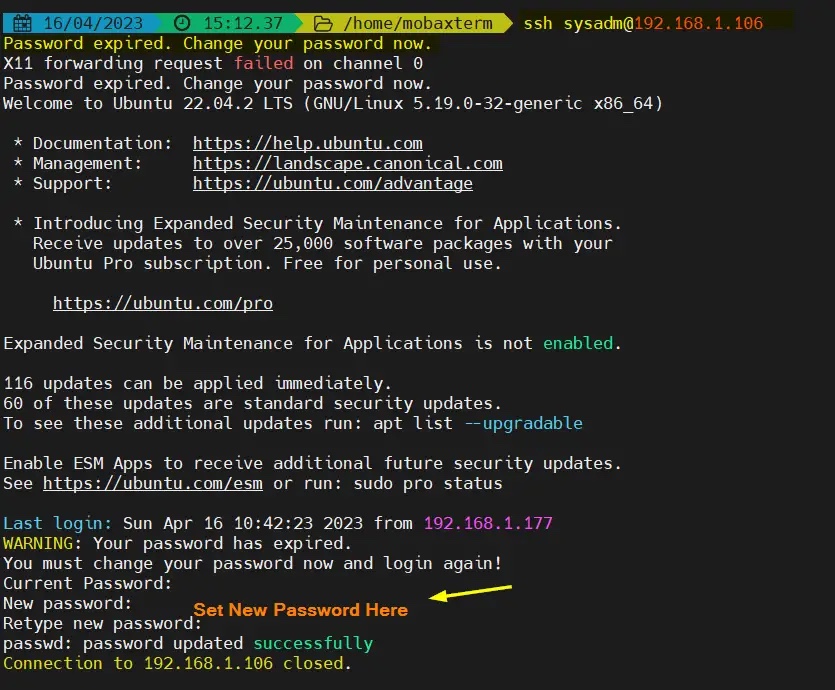Open the ubuntu.com/esm link
835x690 pixels.
153,483
